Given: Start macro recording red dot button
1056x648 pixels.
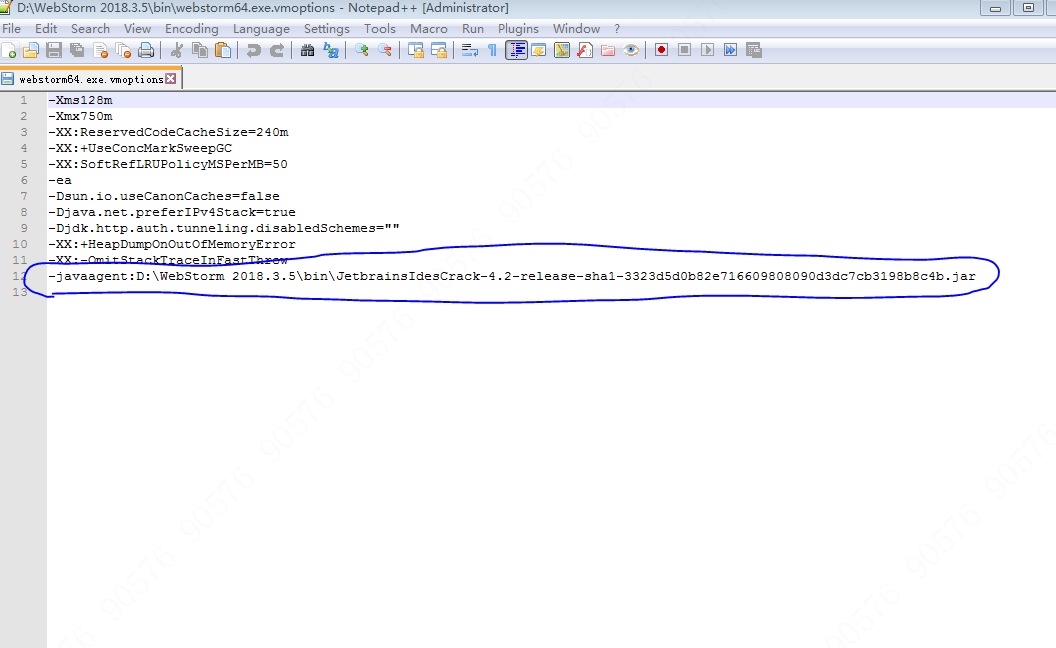Looking at the screenshot, I should point(661,50).
